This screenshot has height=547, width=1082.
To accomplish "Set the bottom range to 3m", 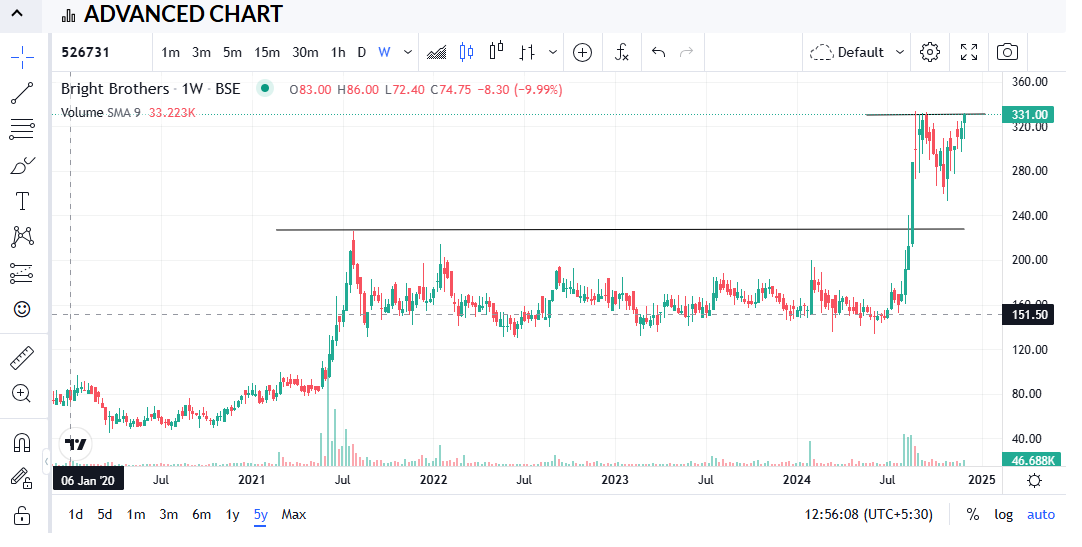I will (x=168, y=515).
